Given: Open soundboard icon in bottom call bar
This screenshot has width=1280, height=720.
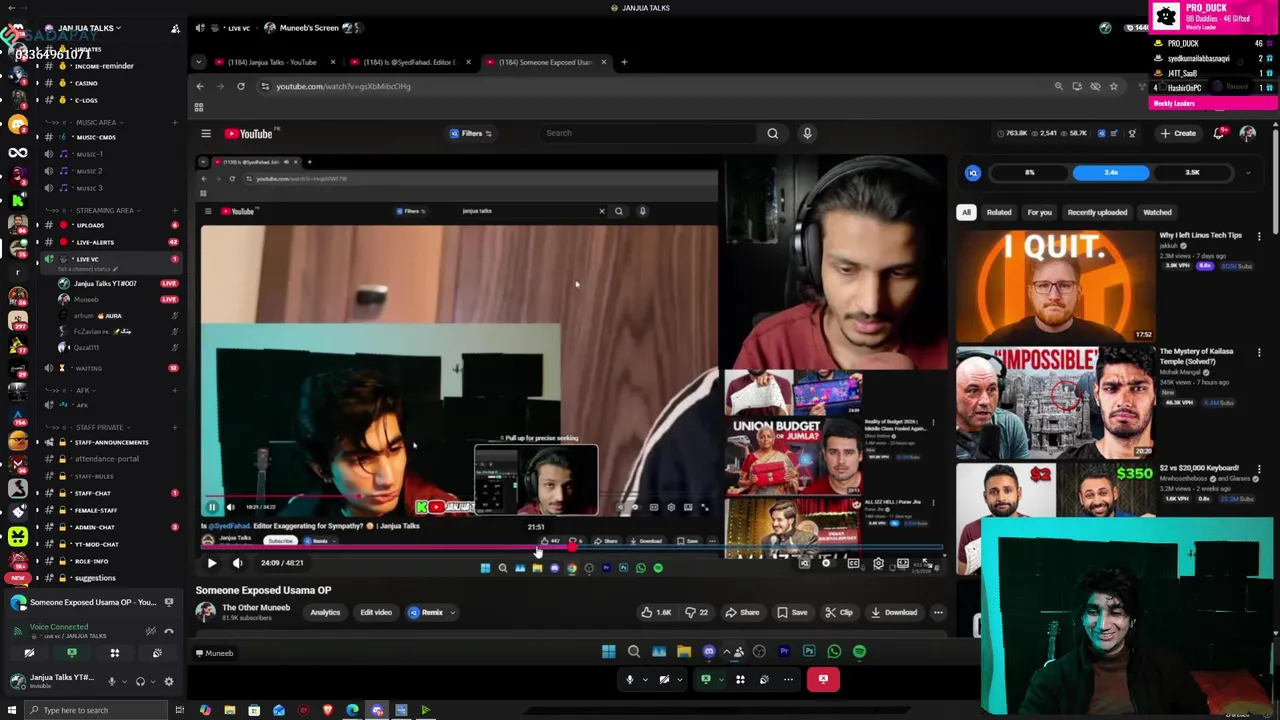Looking at the screenshot, I should pos(764,679).
